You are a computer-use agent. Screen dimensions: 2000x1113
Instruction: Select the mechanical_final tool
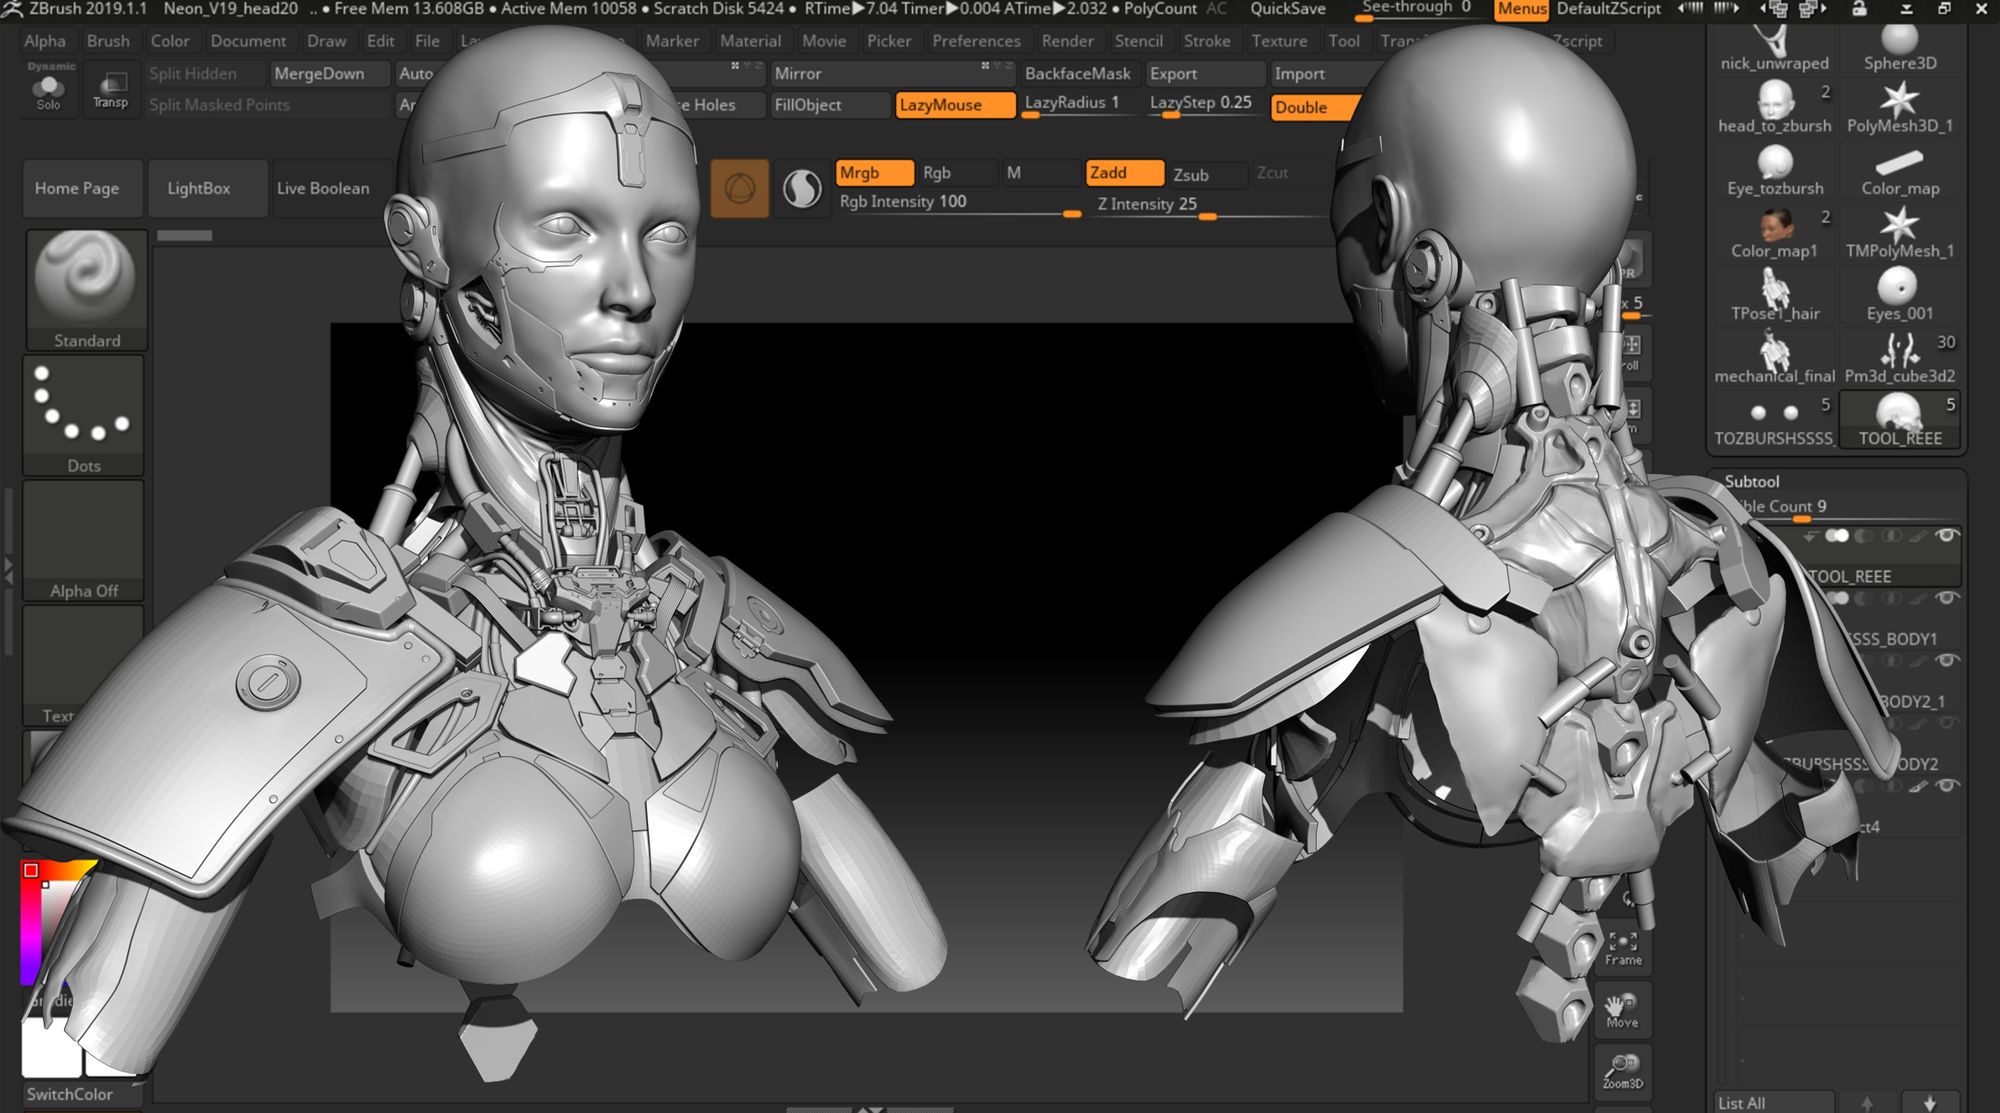click(1774, 358)
